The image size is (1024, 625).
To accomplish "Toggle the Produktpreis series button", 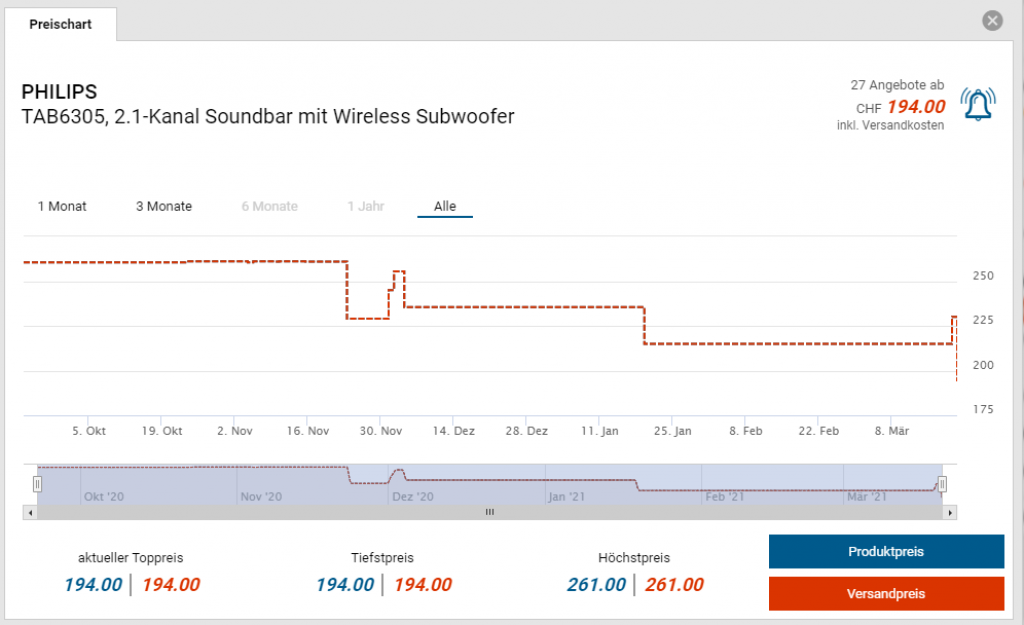I will point(885,552).
